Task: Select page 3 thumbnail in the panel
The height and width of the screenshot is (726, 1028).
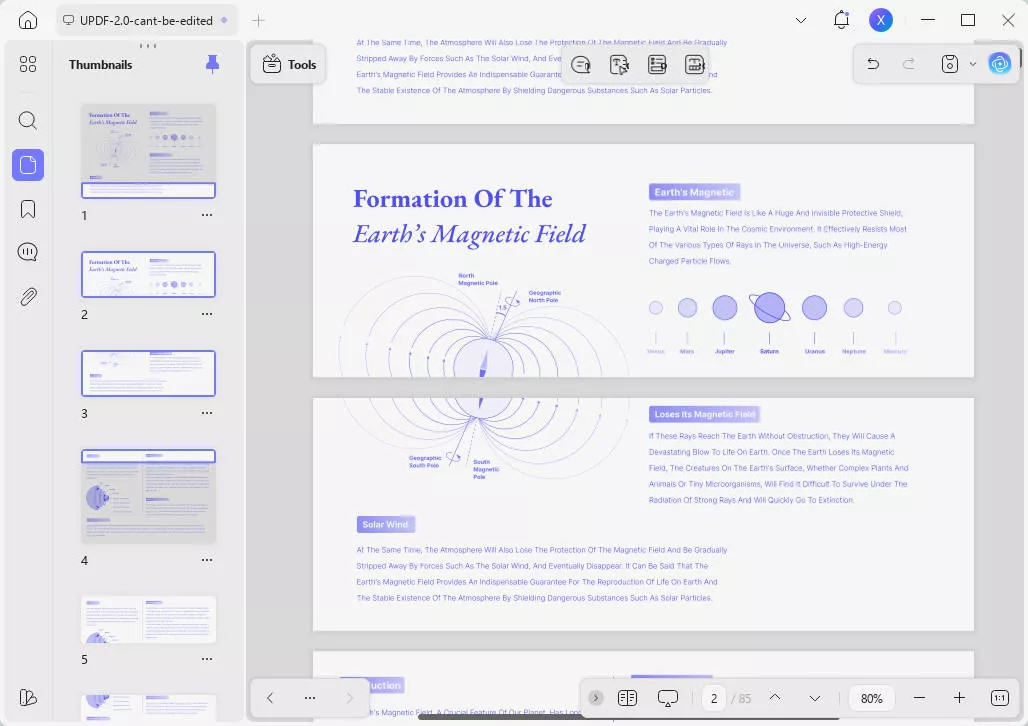Action: tap(148, 373)
